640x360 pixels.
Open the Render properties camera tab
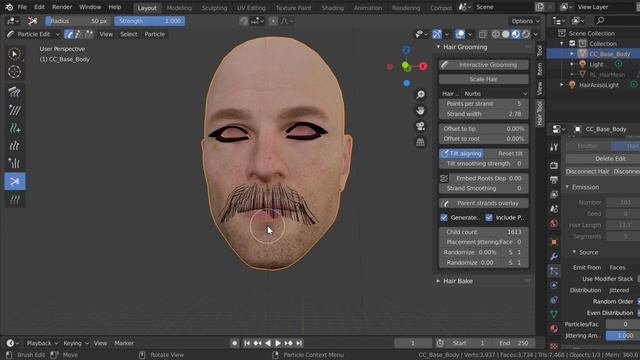coord(554,165)
